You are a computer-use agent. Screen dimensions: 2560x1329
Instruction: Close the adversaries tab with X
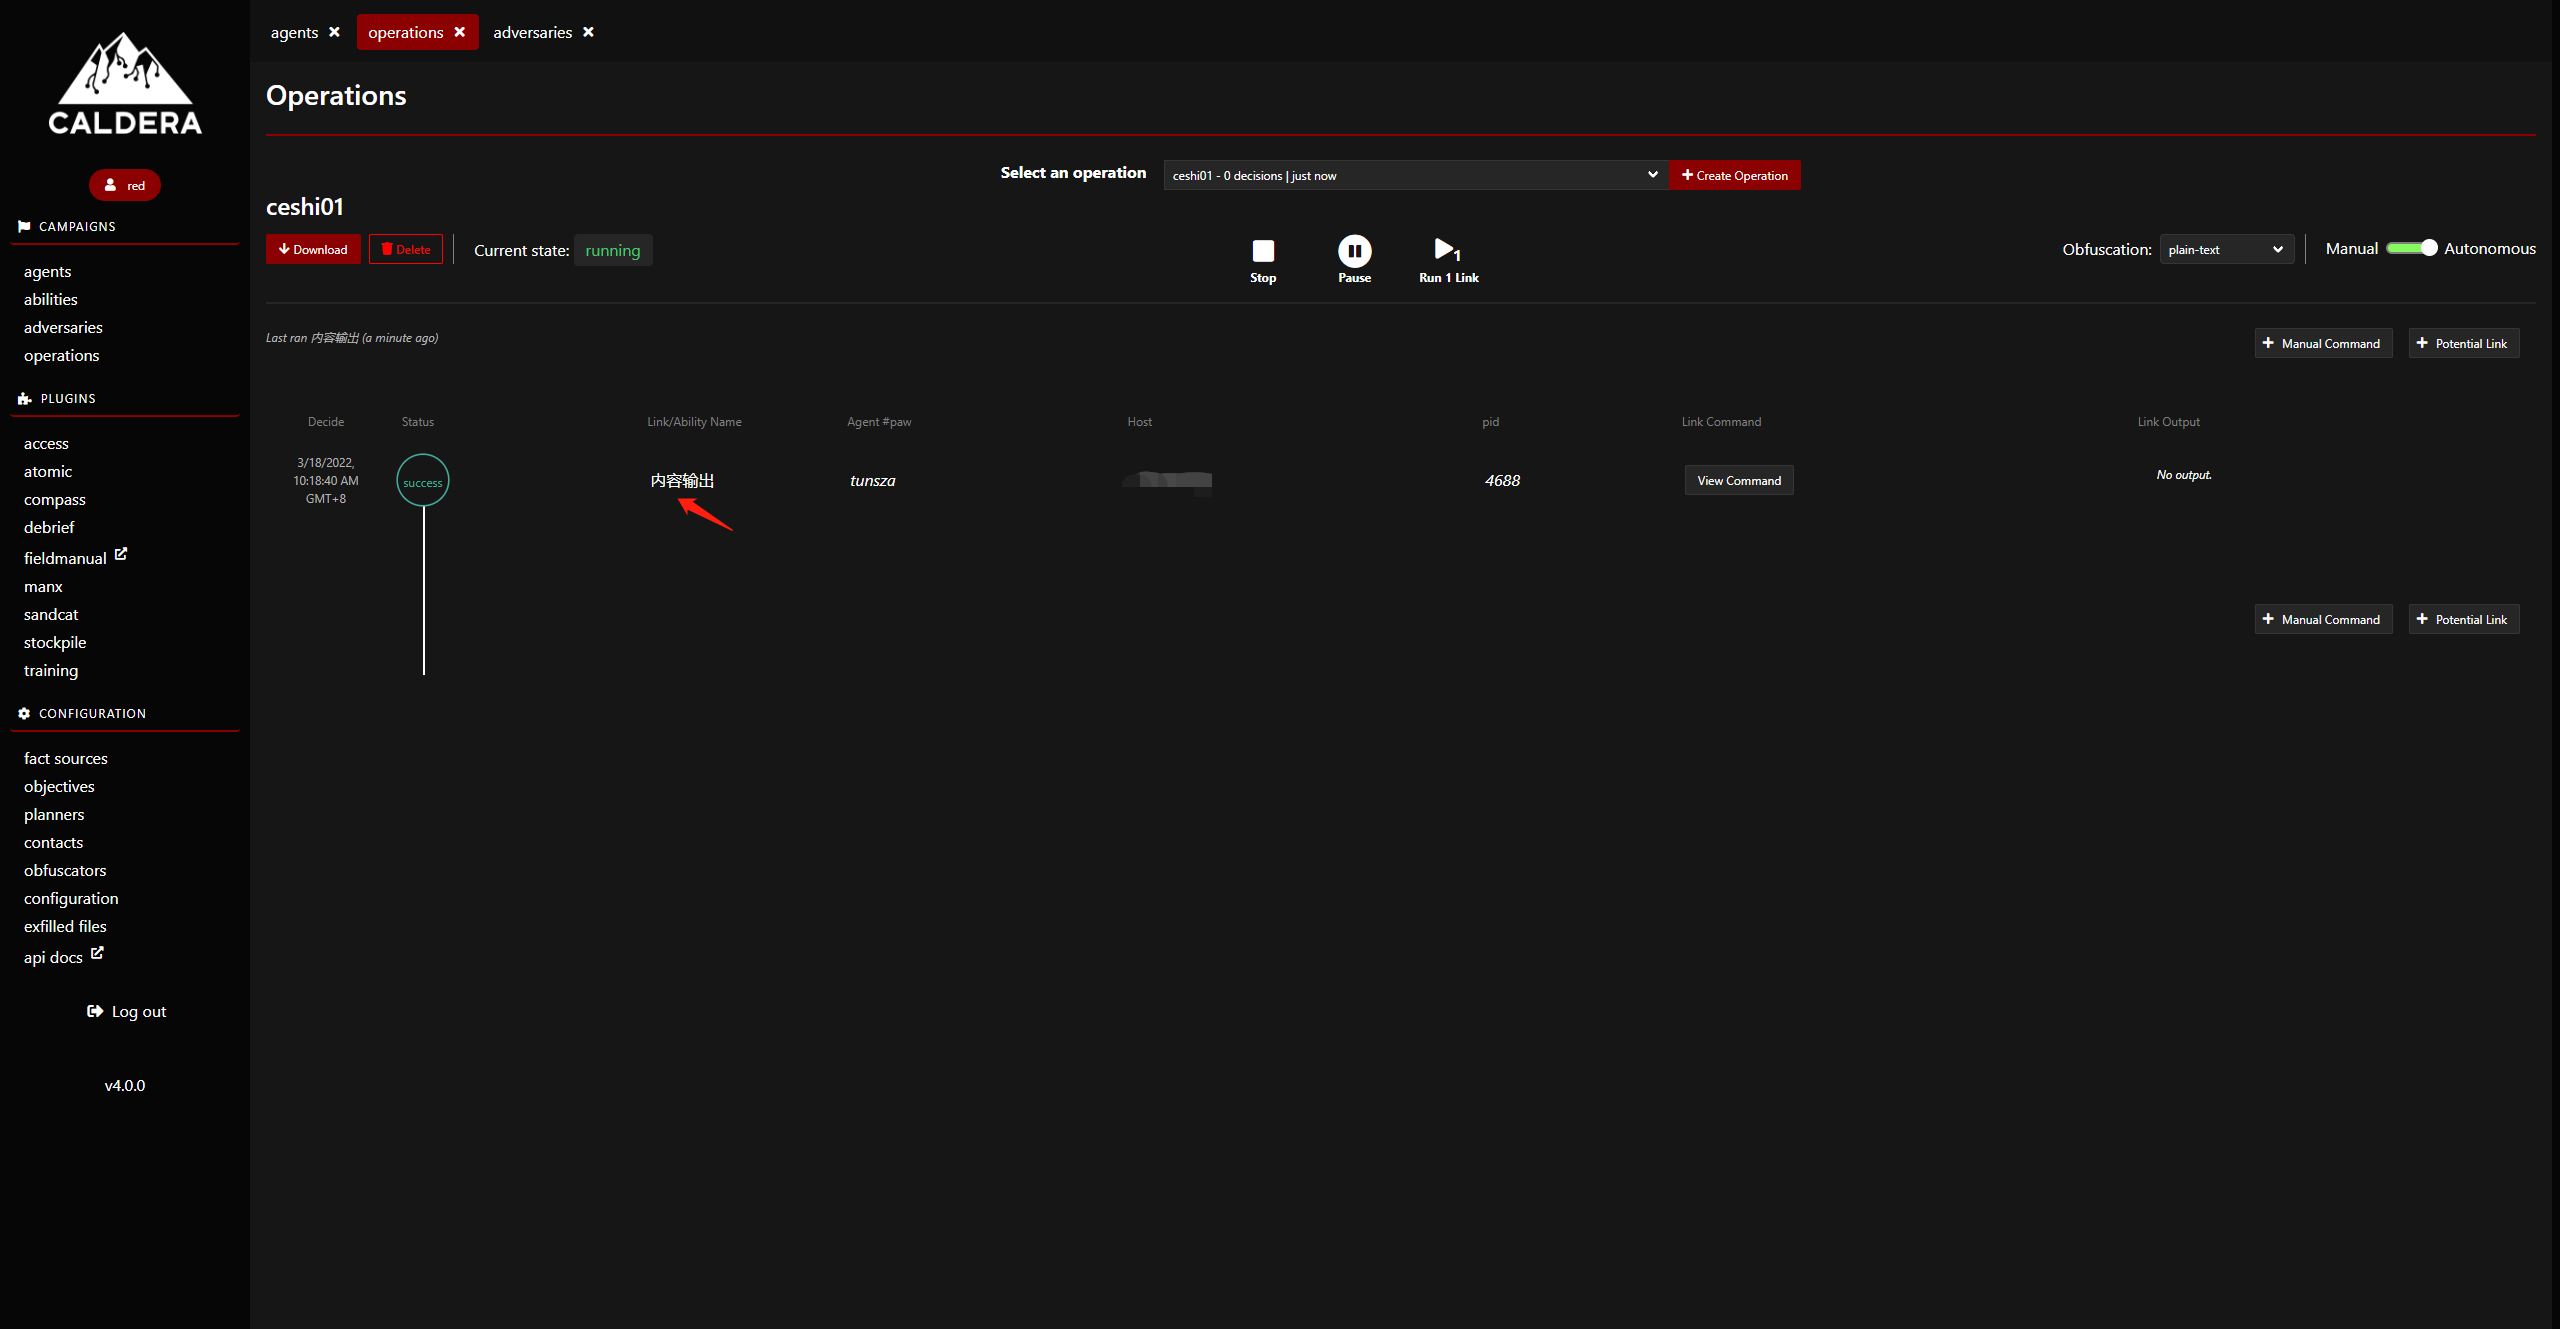point(589,32)
